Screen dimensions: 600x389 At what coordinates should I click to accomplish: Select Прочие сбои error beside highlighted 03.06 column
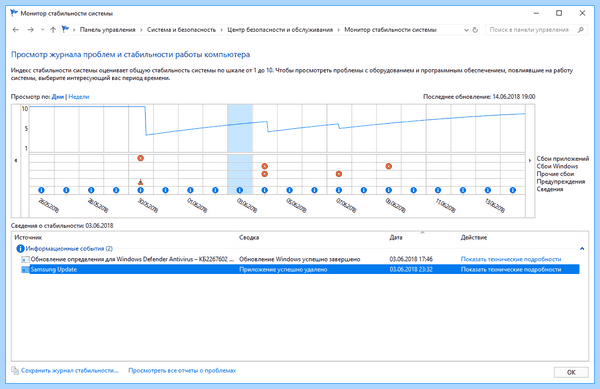click(x=264, y=174)
